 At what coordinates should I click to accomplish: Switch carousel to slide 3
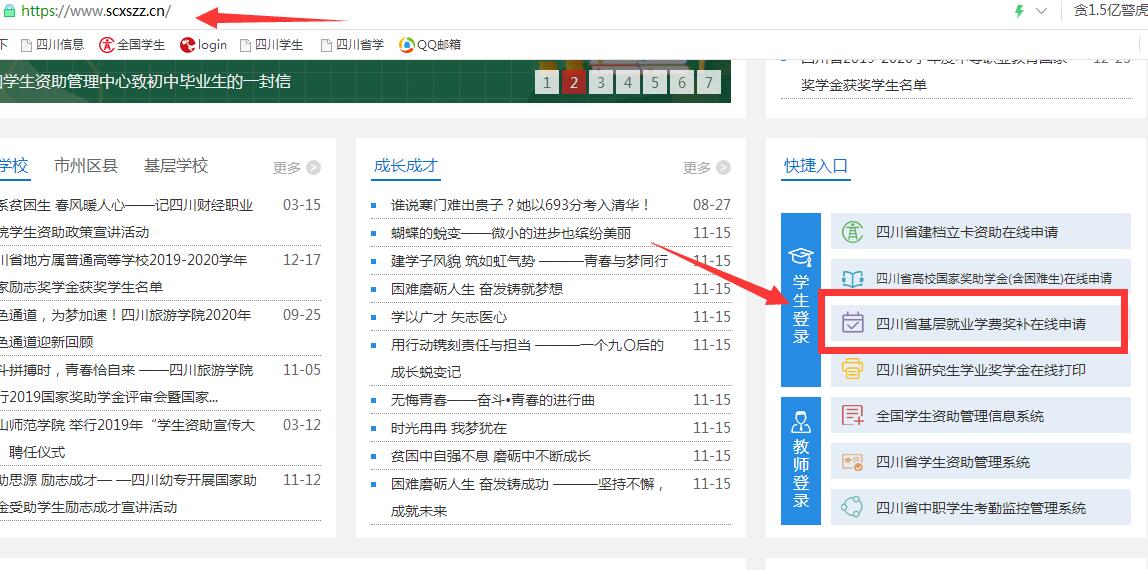600,82
